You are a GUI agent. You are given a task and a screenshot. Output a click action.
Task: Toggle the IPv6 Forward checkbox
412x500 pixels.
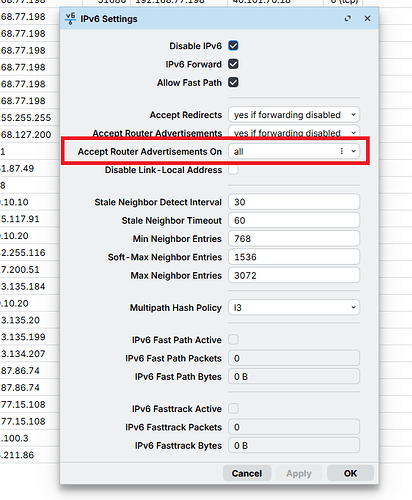[233, 64]
